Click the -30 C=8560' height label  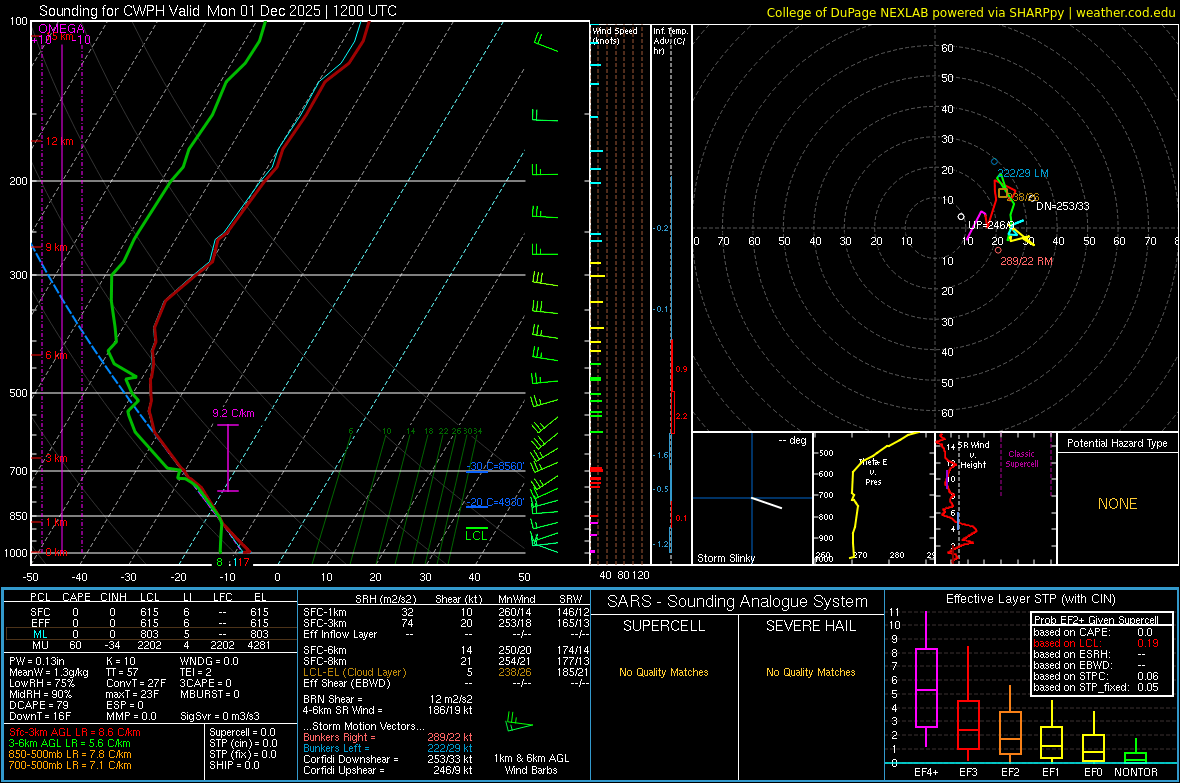pyautogui.click(x=495, y=466)
